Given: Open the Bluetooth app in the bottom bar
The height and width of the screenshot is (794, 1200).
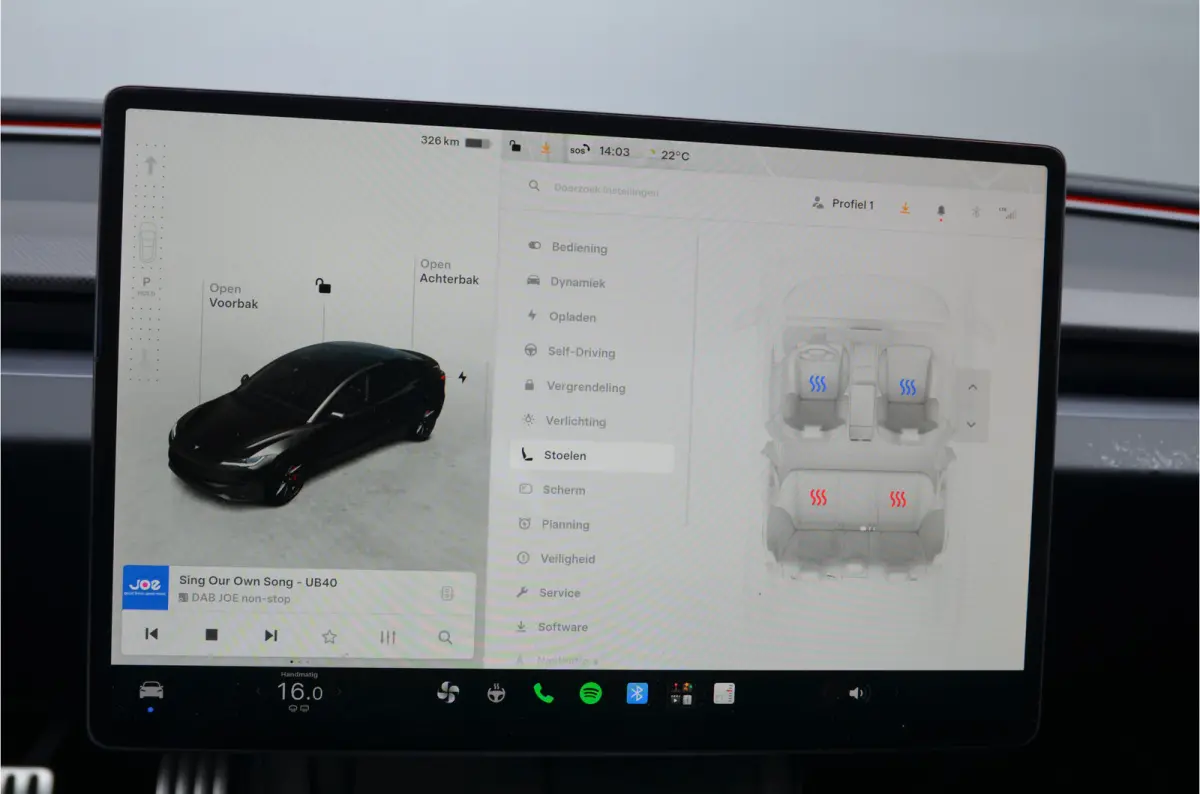Looking at the screenshot, I should coord(637,693).
